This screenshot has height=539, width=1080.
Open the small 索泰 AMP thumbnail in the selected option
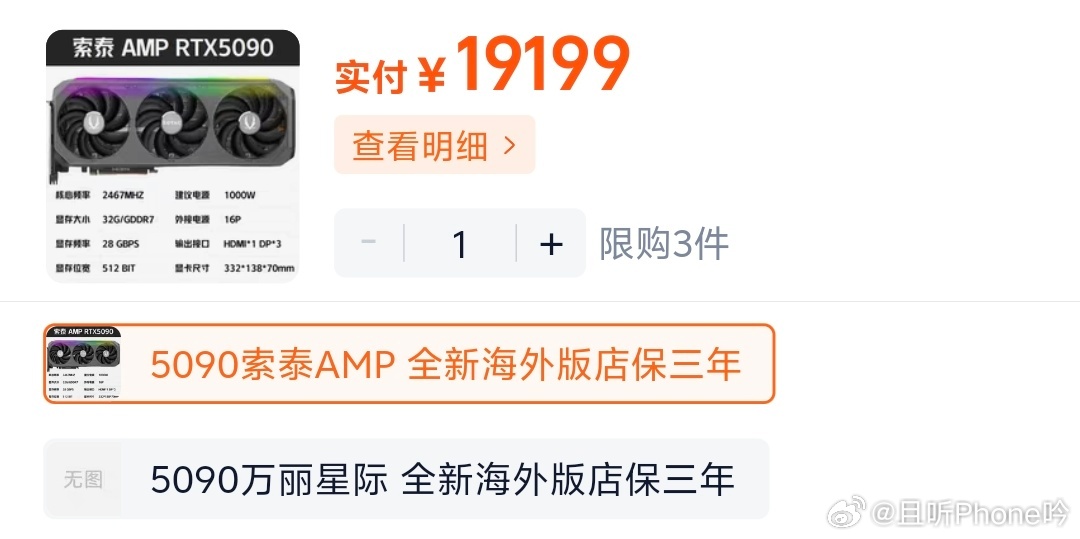coord(83,363)
